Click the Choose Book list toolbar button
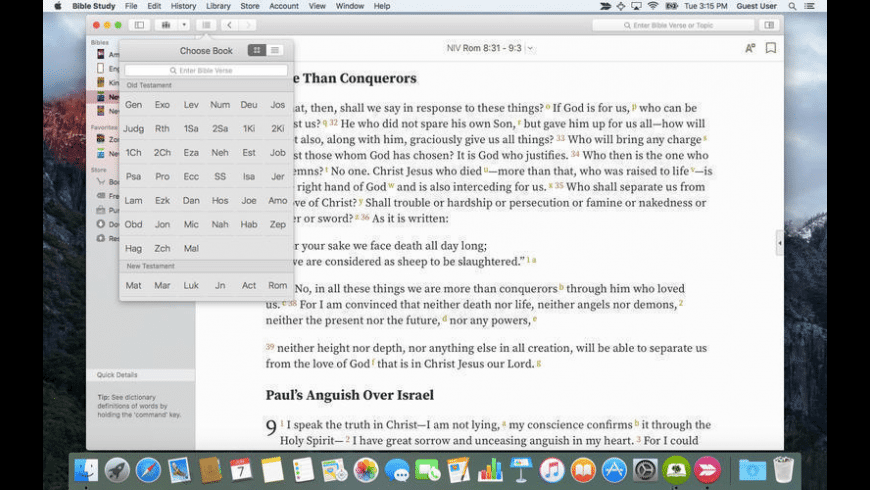This screenshot has width=870, height=490. (x=206, y=25)
